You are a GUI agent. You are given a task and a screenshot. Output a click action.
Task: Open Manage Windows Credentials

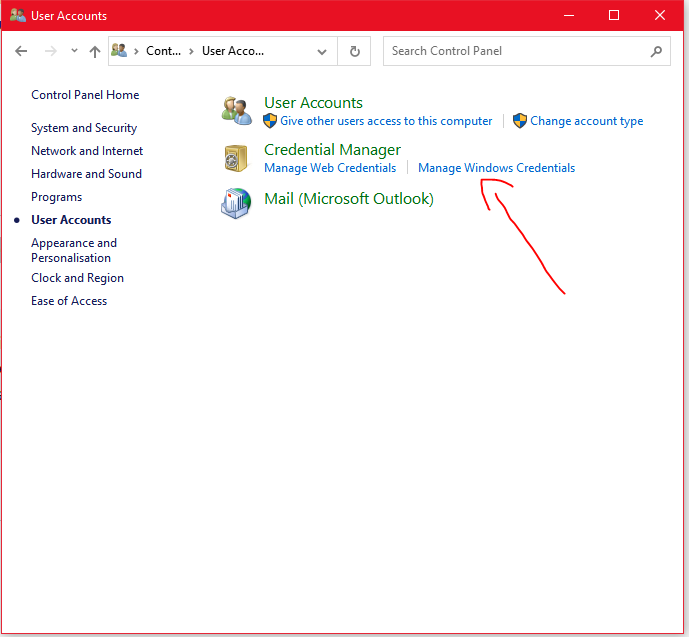(496, 168)
